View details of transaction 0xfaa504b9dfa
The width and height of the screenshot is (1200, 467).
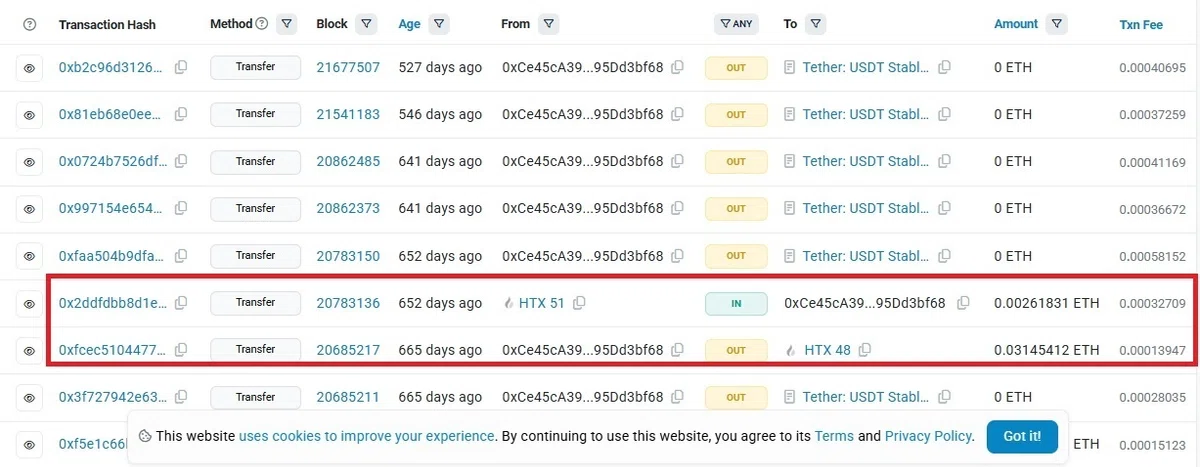[x=29, y=256]
